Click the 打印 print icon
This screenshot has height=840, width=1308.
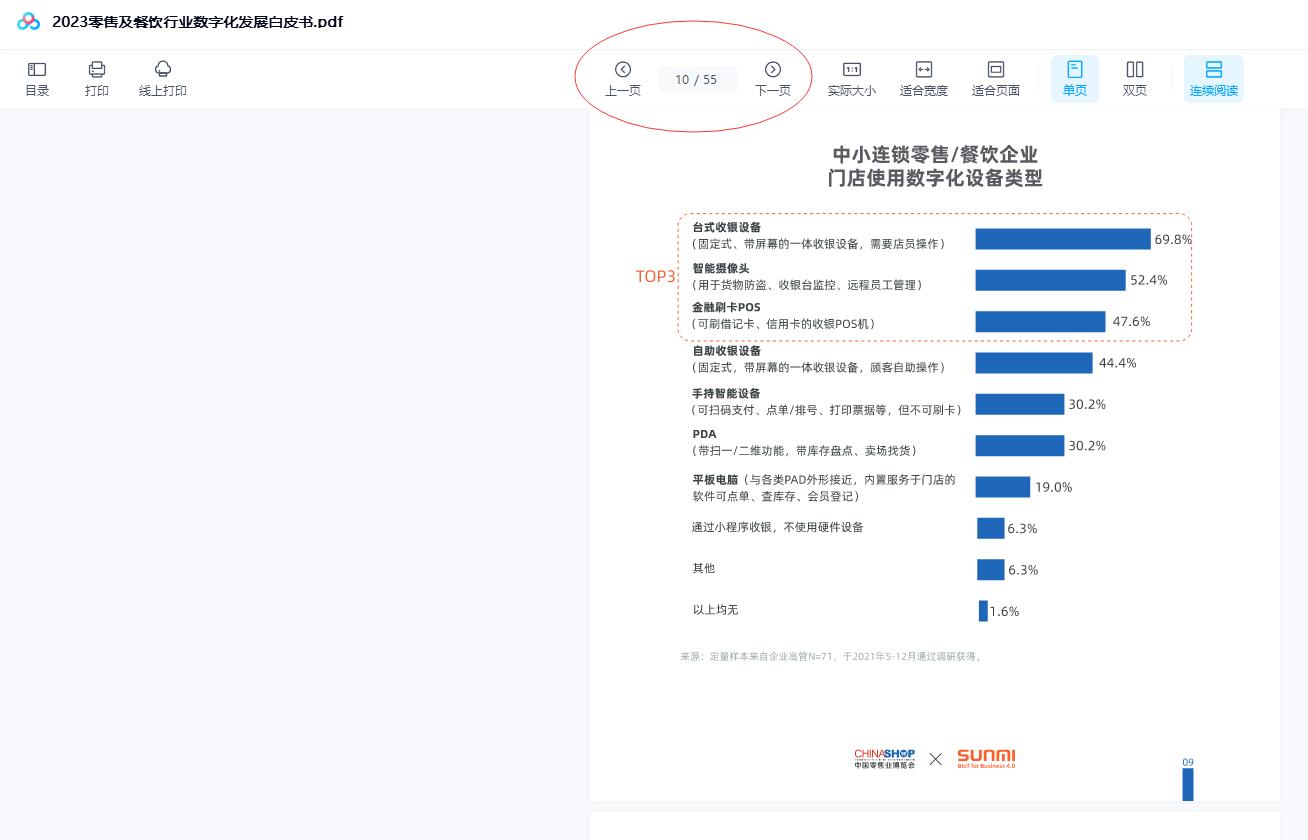pos(97,79)
